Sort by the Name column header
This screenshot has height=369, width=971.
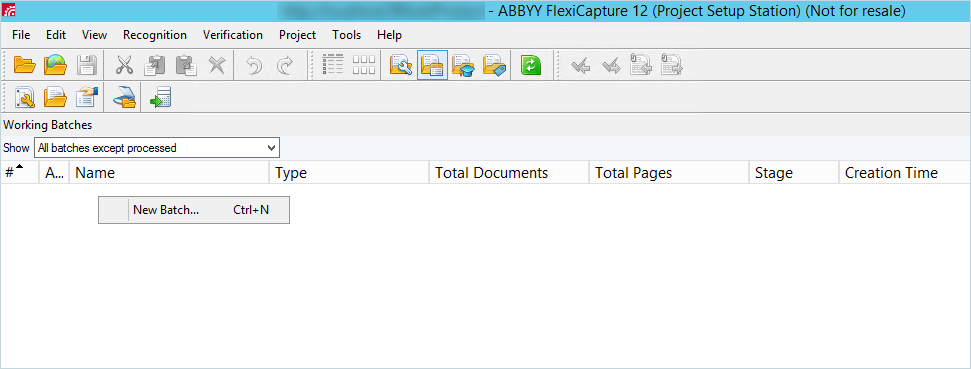[170, 173]
